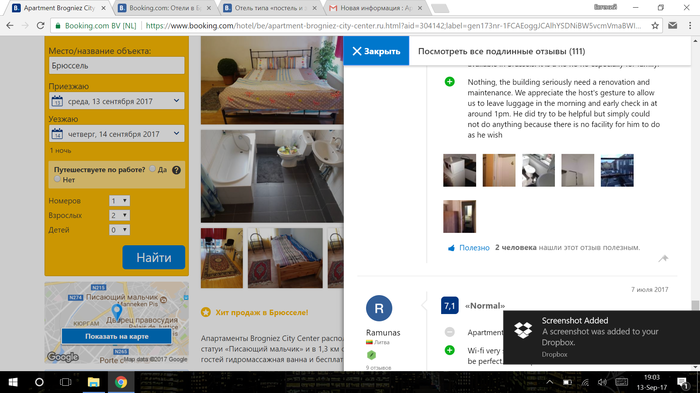Click Показать на карте button

click(117, 336)
